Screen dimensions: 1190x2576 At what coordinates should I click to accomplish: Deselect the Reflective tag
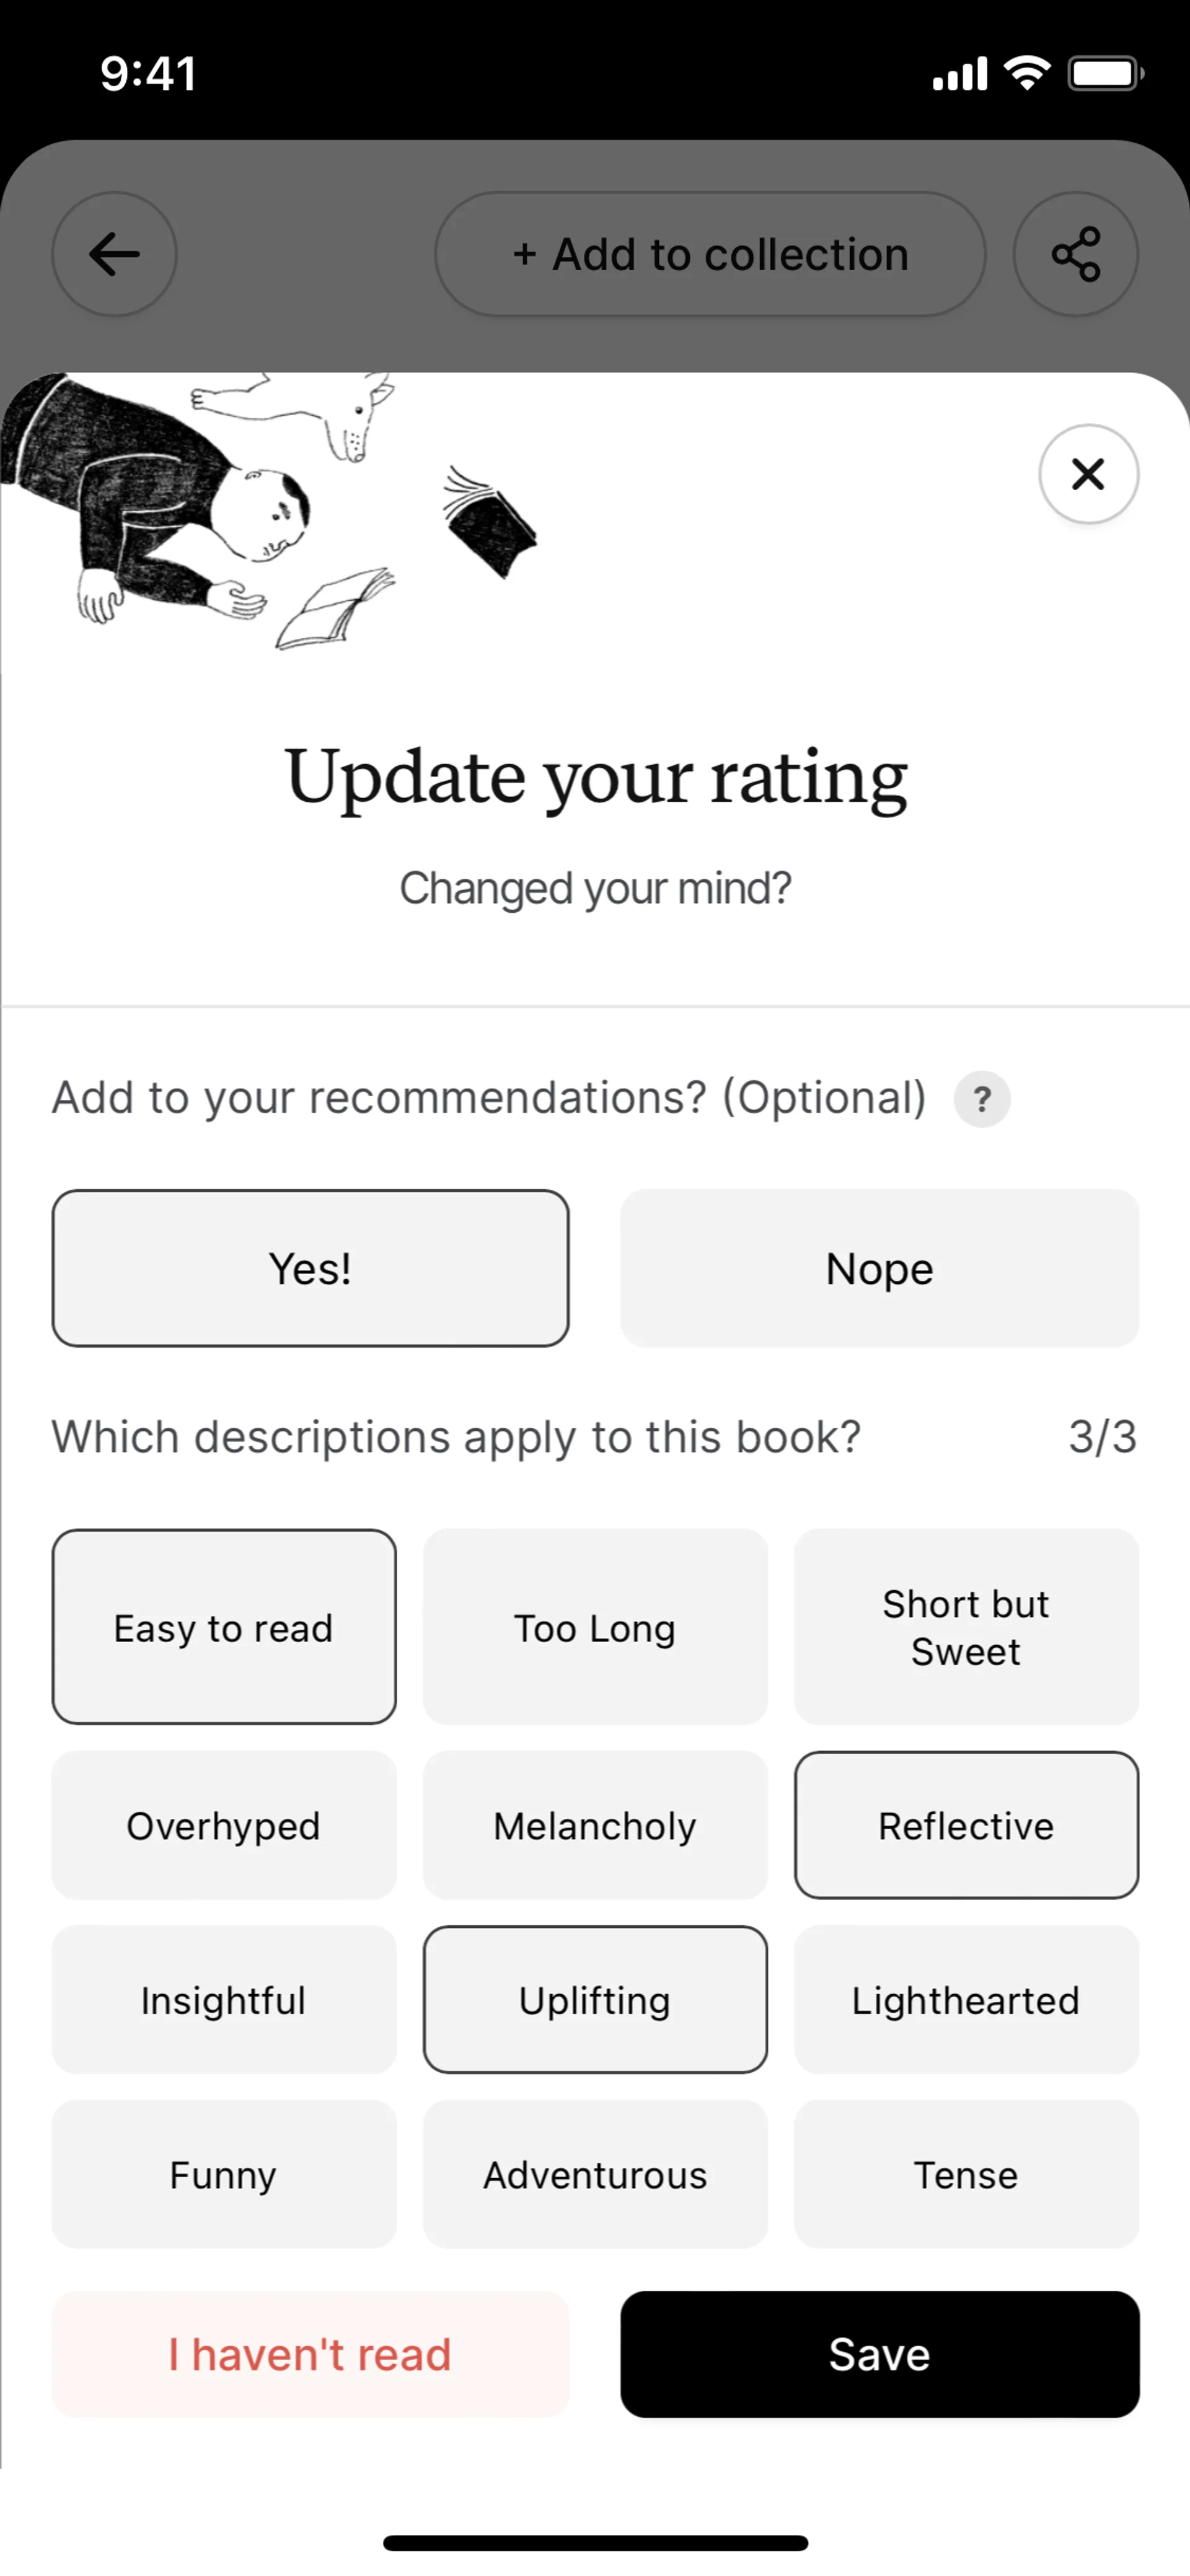[x=966, y=1825]
